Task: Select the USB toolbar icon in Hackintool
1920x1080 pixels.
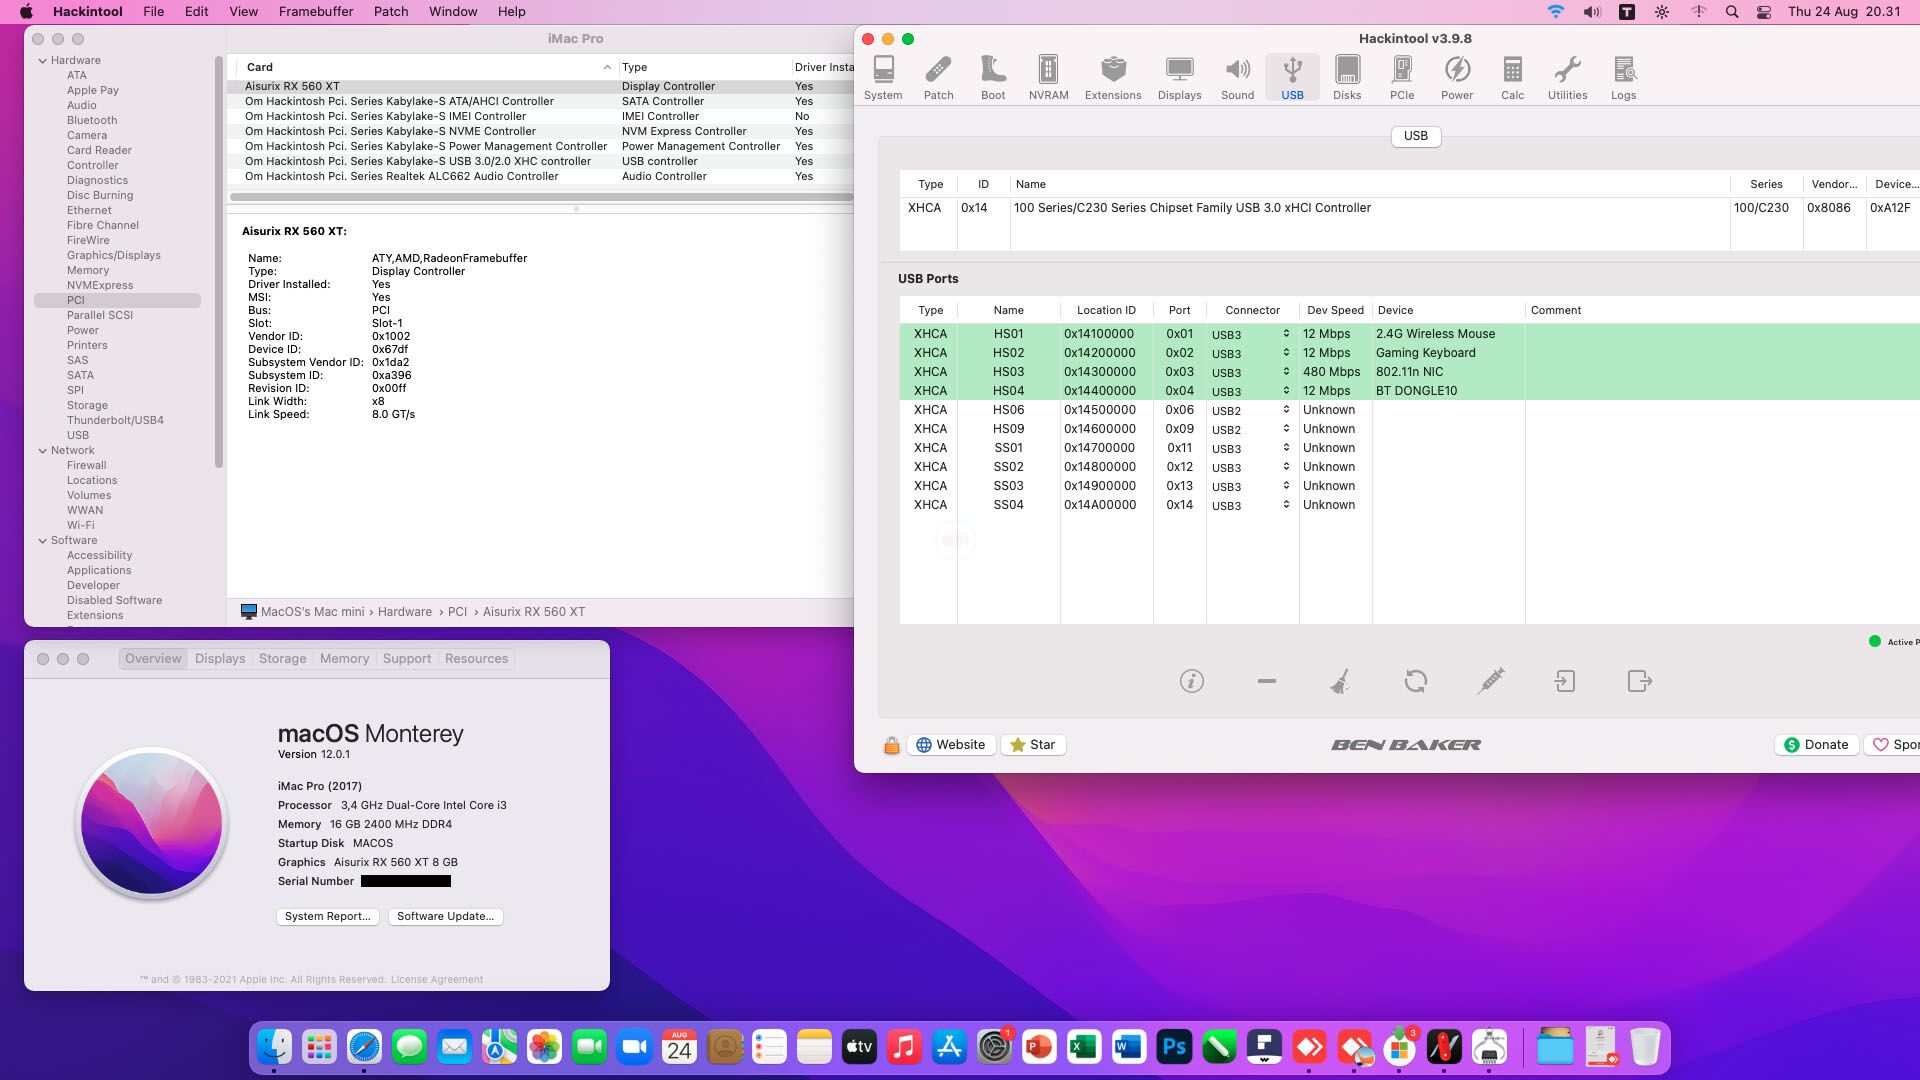Action: [1292, 78]
